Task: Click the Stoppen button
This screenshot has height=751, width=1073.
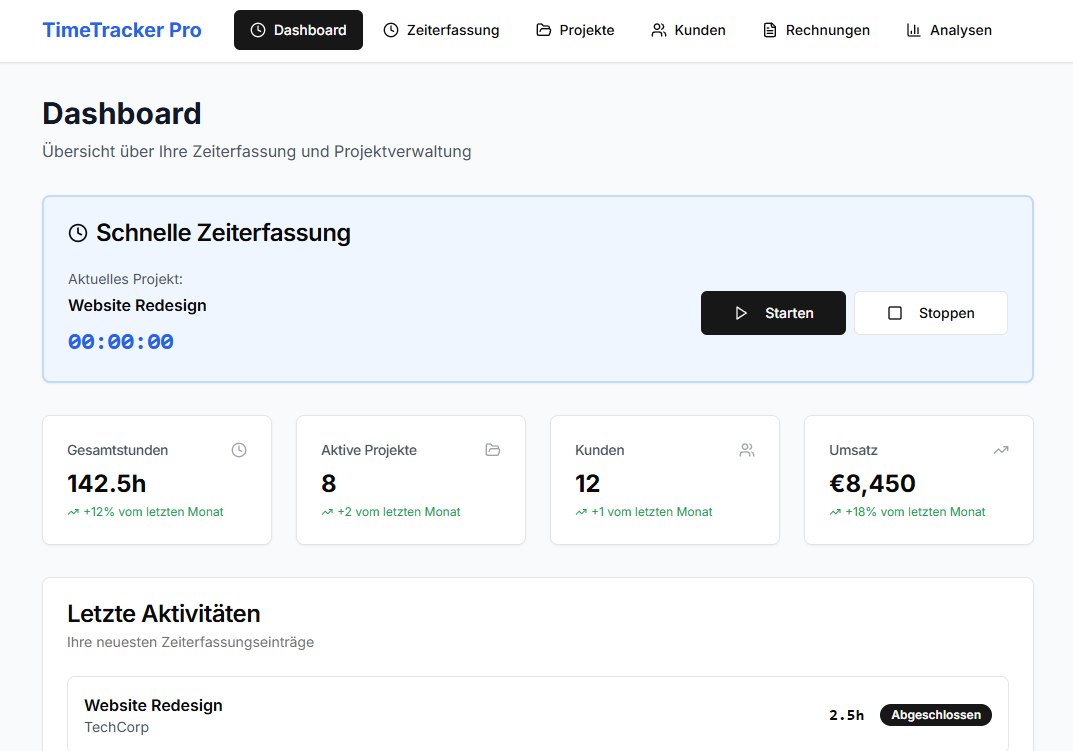Action: (931, 313)
